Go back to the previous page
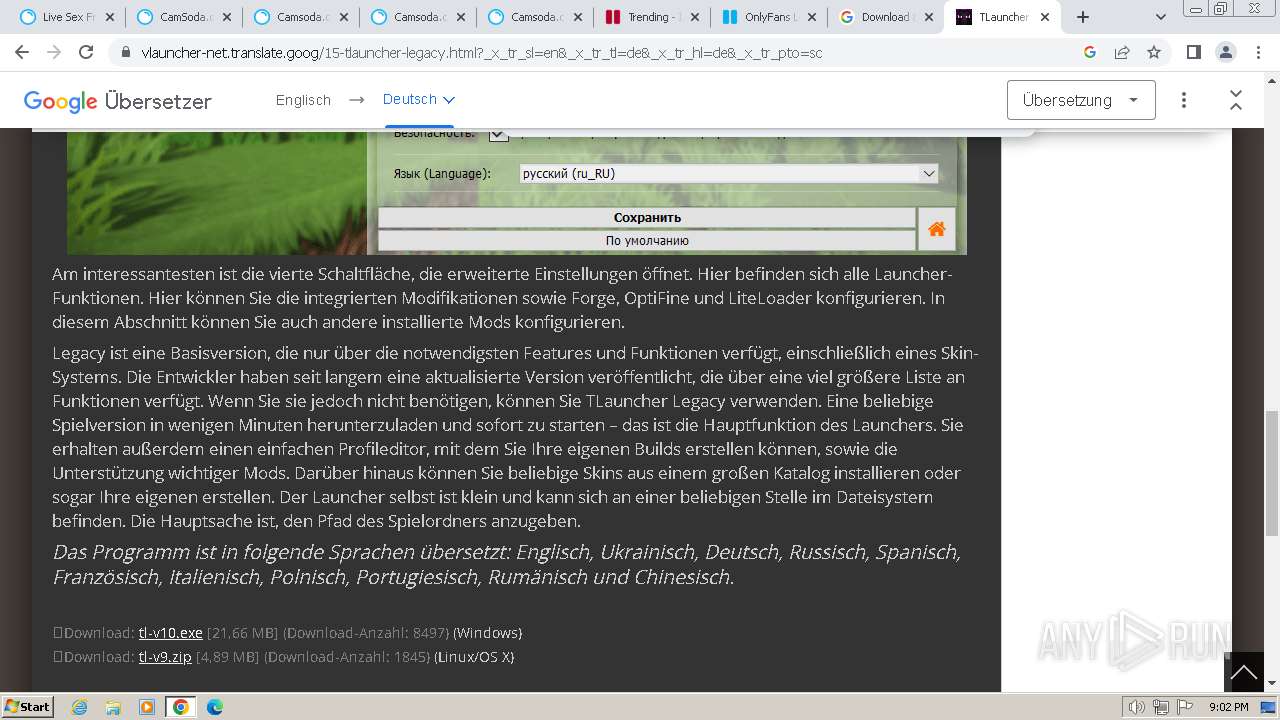This screenshot has height=720, width=1280. pyautogui.click(x=22, y=53)
